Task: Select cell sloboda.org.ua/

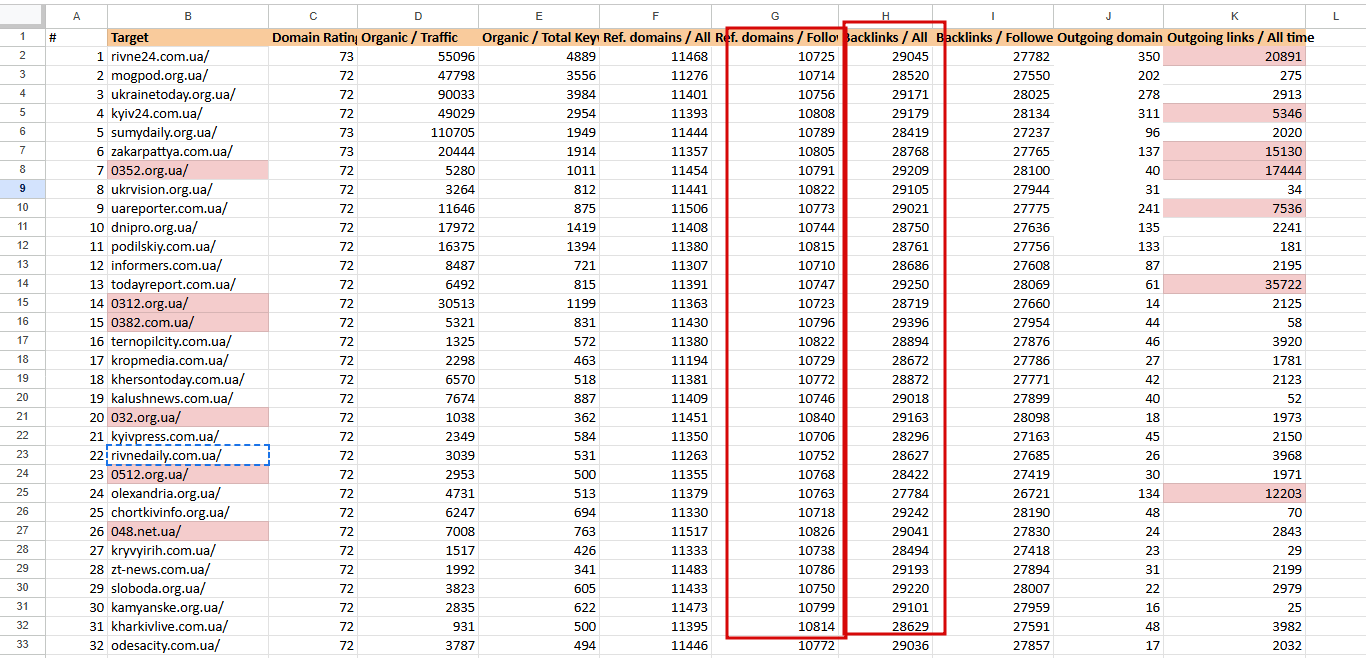Action: tap(188, 588)
